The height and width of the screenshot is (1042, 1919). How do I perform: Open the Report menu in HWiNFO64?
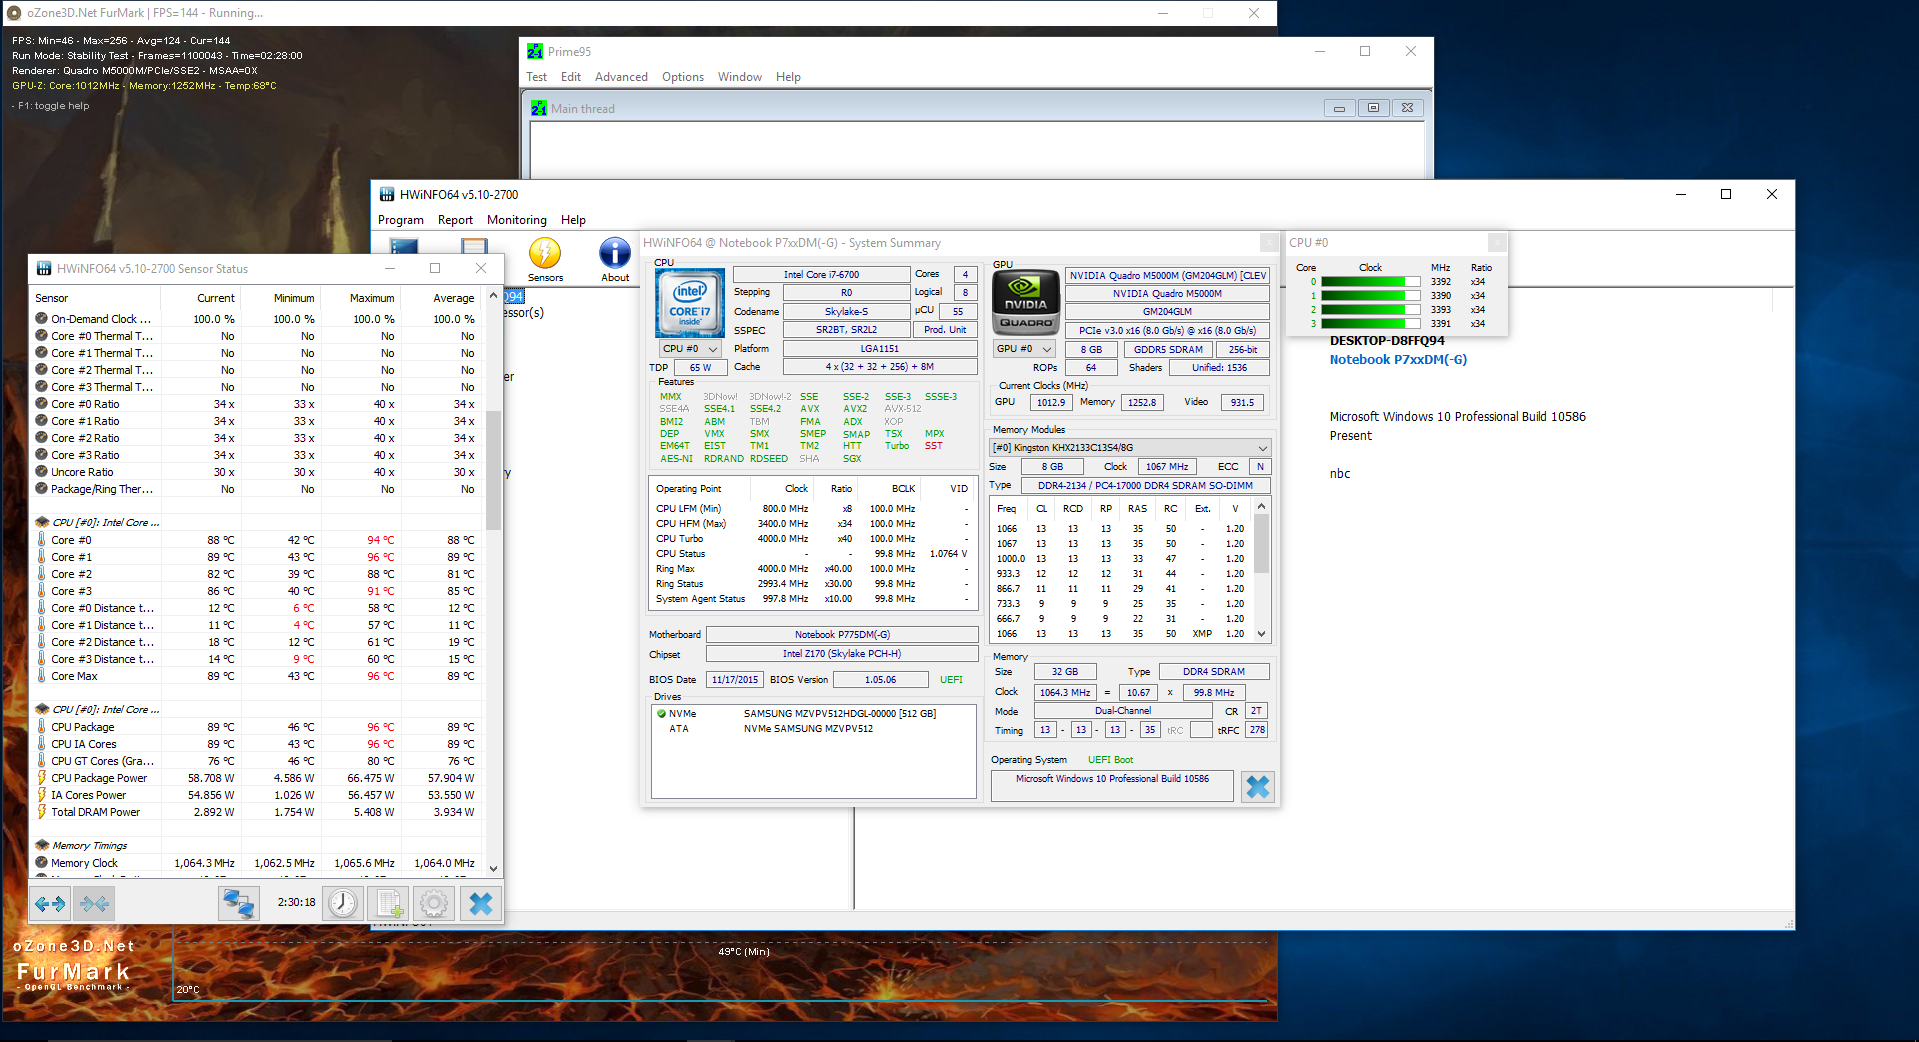coord(455,220)
